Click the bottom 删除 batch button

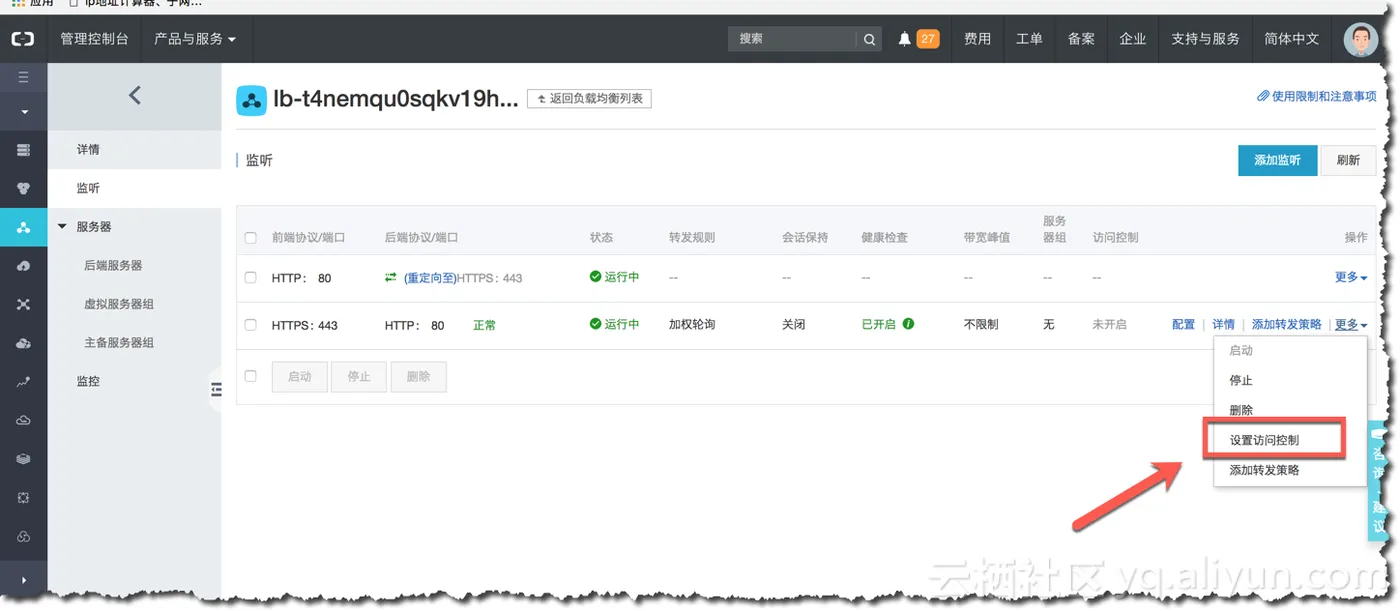coord(418,377)
